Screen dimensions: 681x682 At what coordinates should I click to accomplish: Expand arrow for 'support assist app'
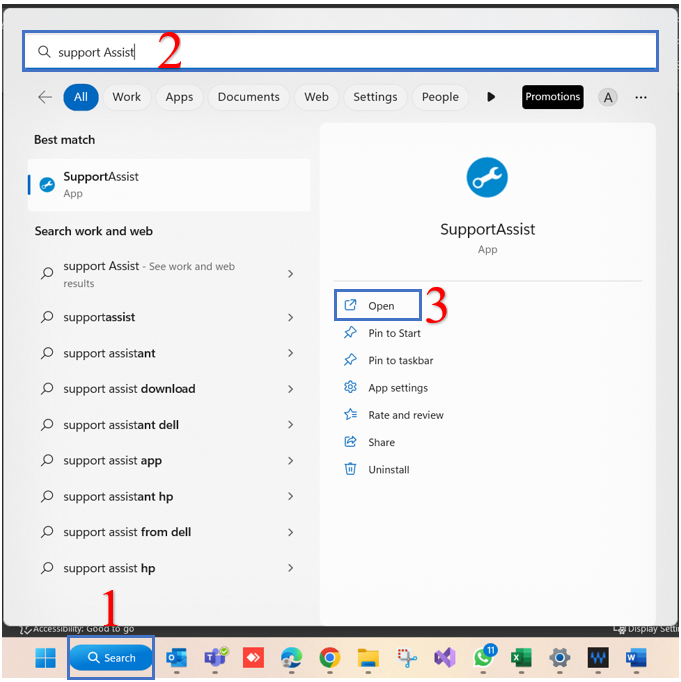[x=290, y=461]
